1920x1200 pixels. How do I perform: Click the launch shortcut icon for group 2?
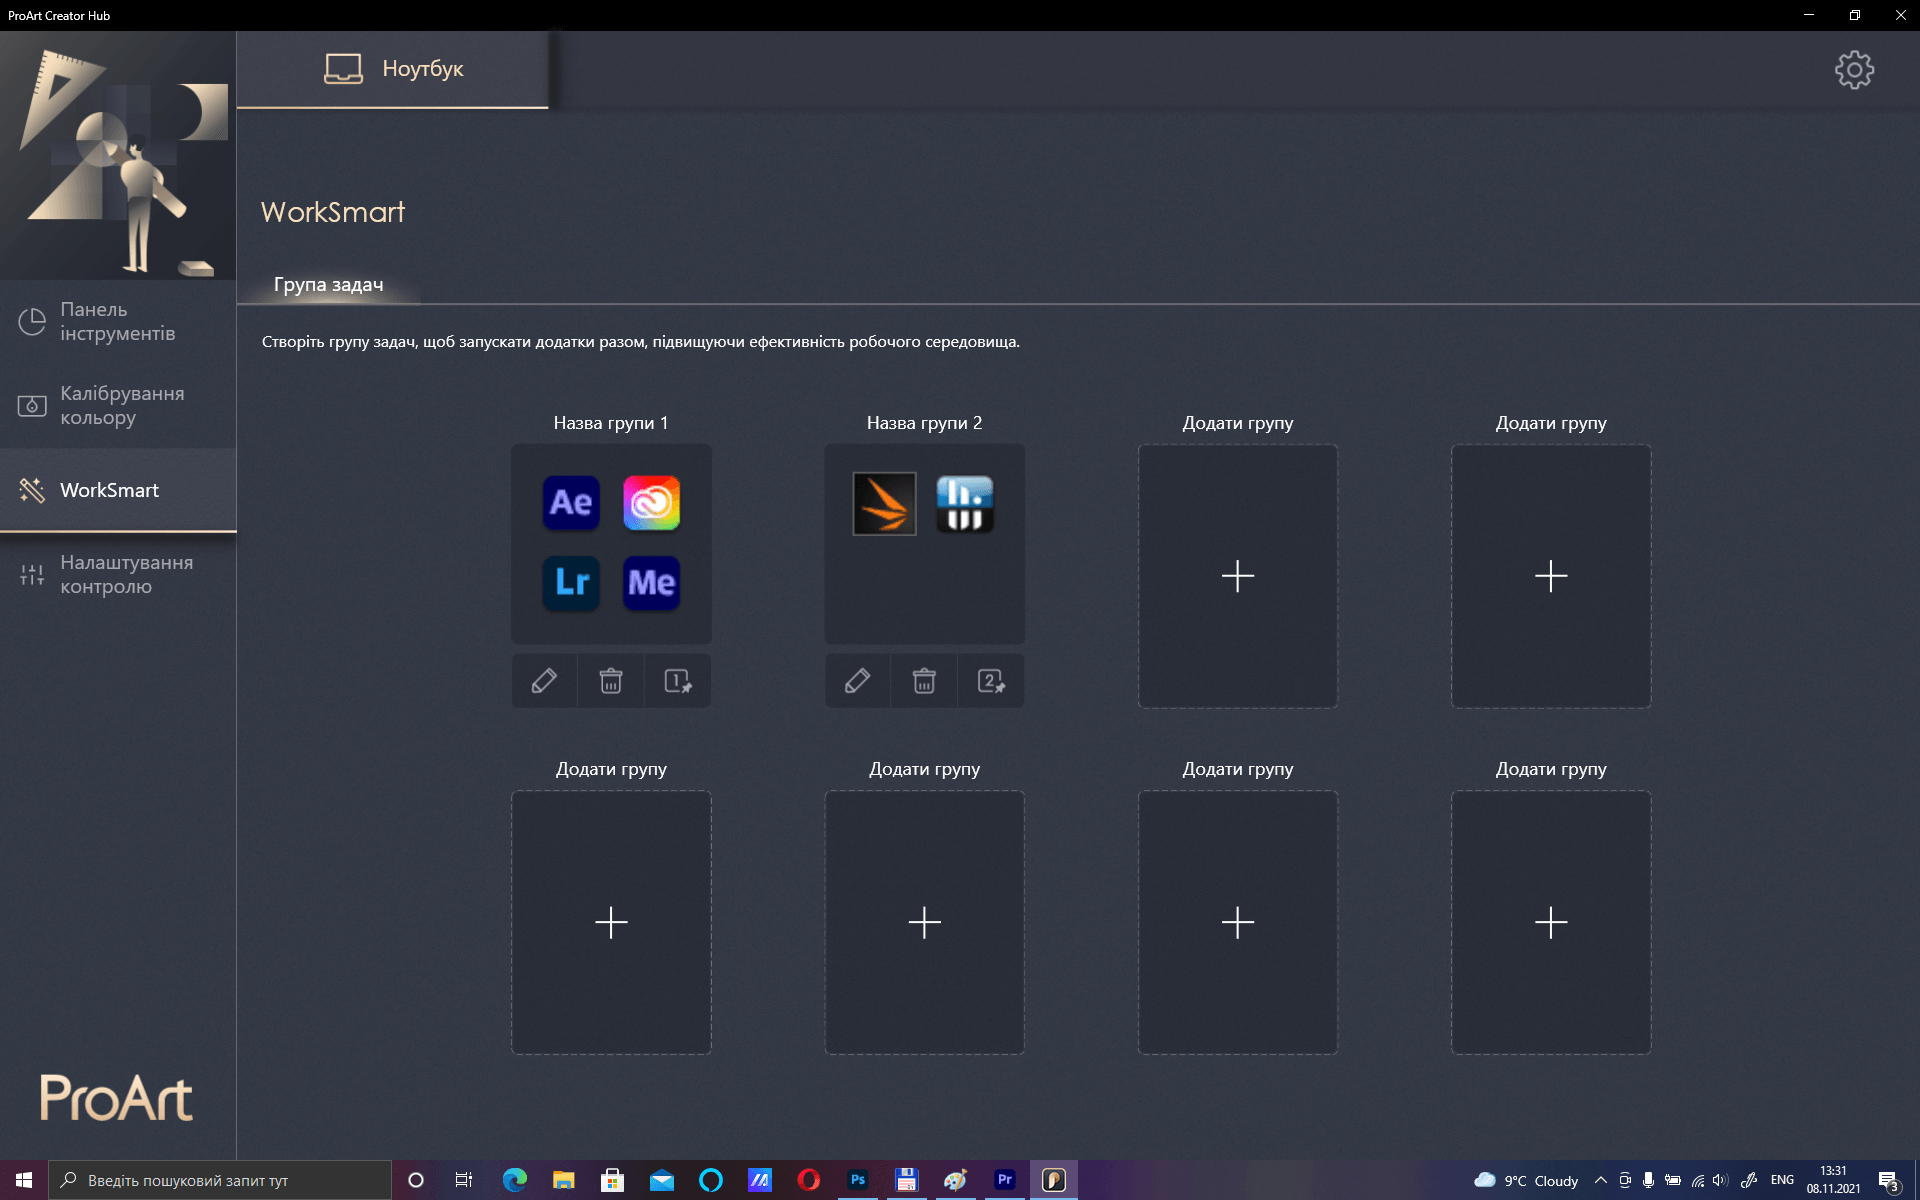pyautogui.click(x=991, y=681)
